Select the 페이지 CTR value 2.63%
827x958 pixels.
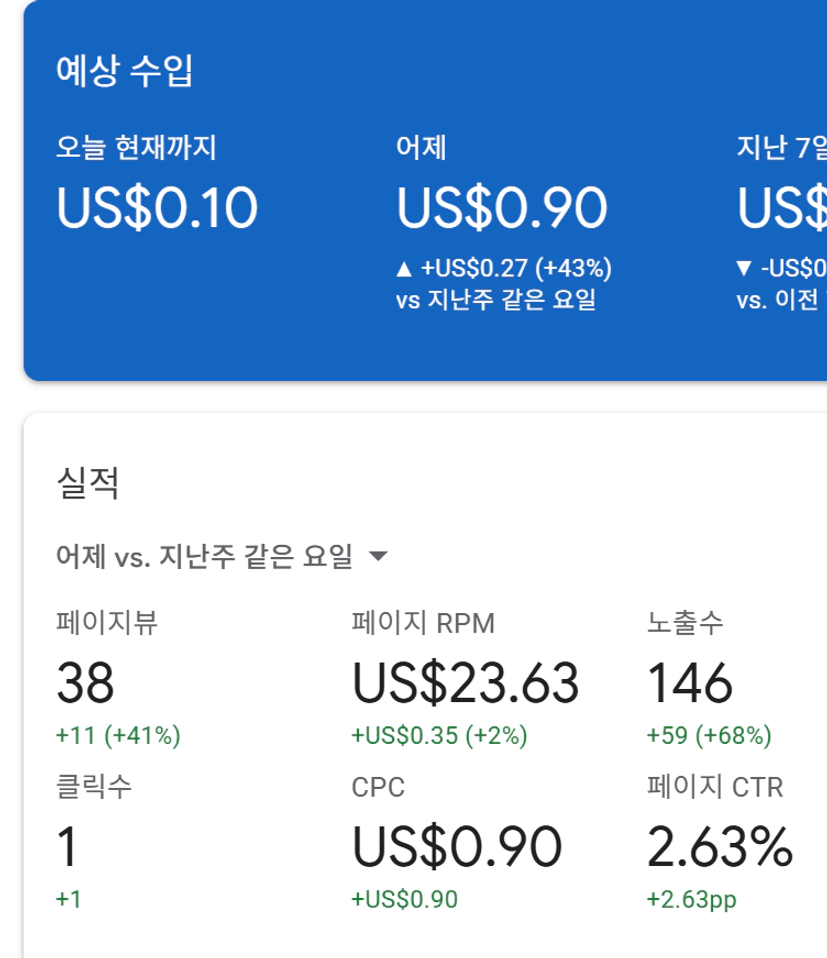(720, 848)
